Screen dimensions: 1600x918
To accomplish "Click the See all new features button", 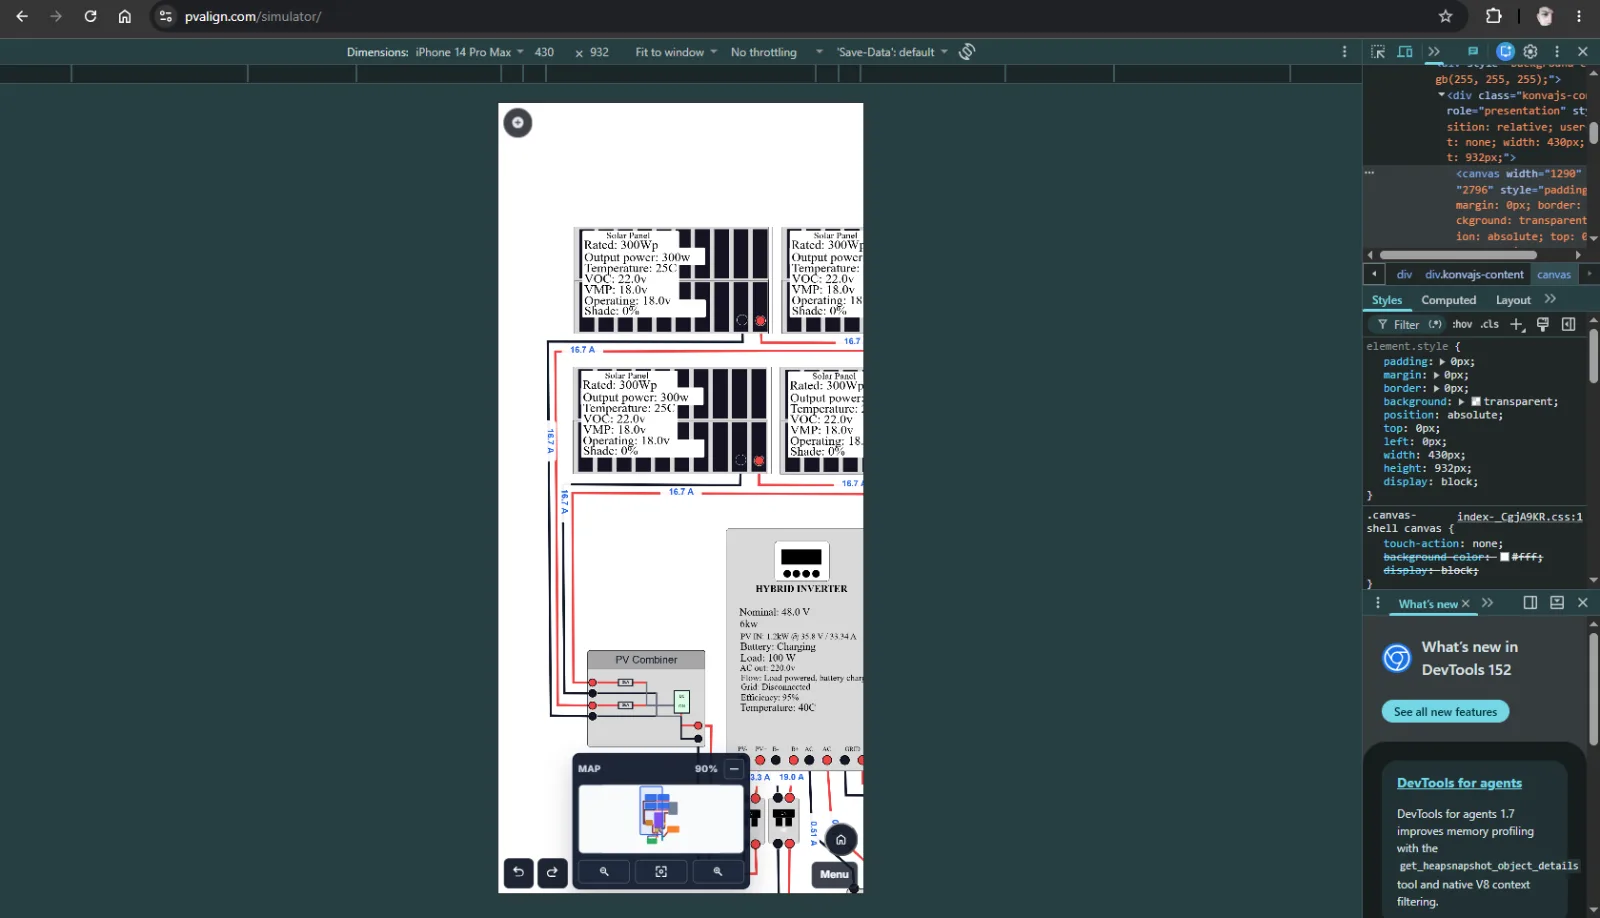I will [x=1445, y=712].
